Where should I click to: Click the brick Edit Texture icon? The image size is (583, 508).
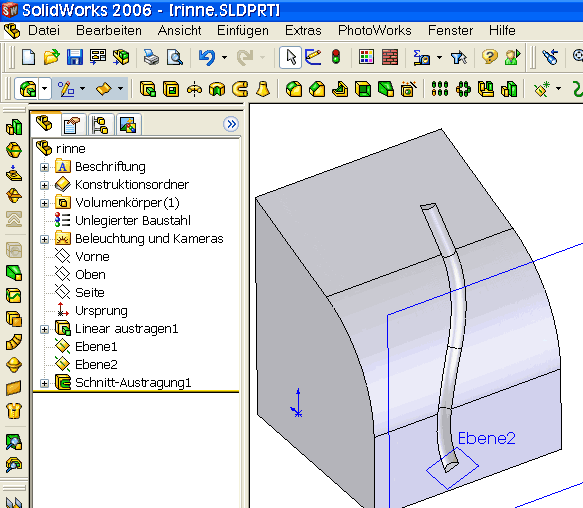click(390, 57)
